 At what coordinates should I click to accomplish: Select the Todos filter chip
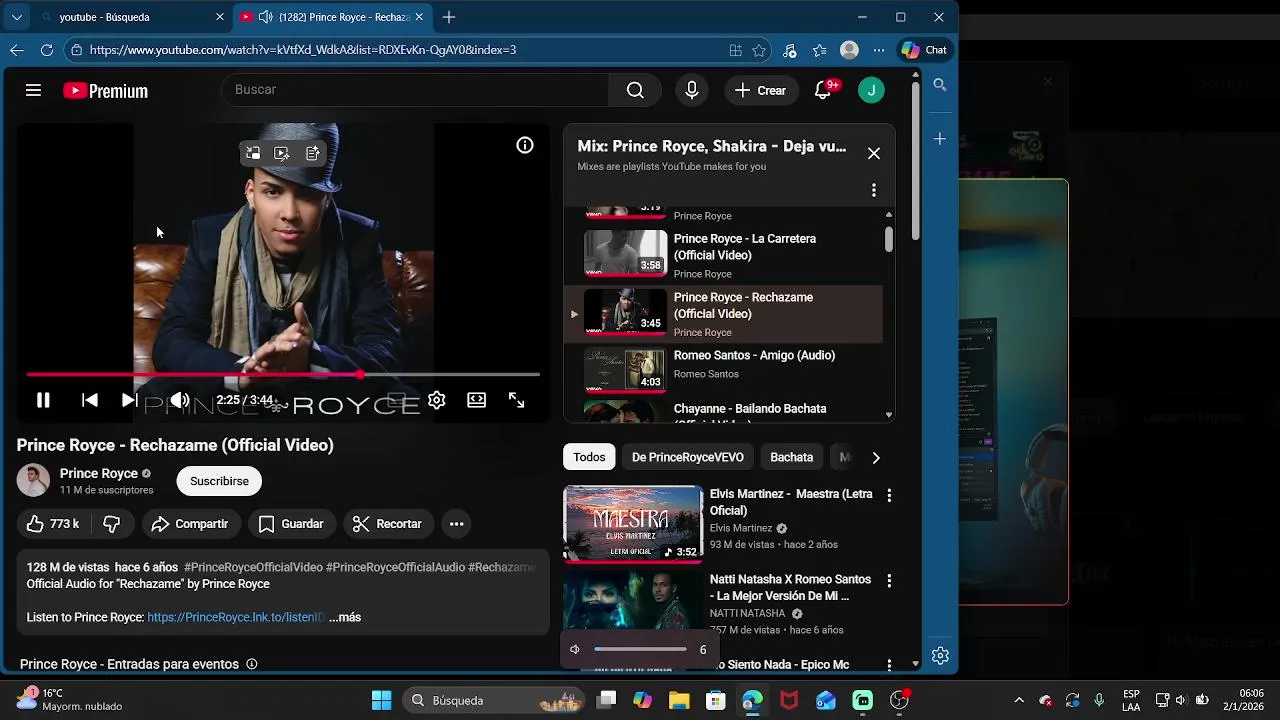click(x=589, y=457)
